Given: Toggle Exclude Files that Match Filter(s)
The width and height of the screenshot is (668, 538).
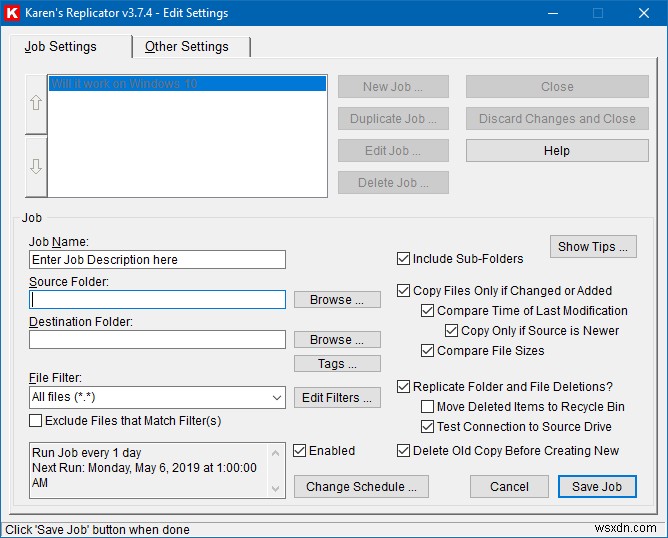Looking at the screenshot, I should pos(36,421).
